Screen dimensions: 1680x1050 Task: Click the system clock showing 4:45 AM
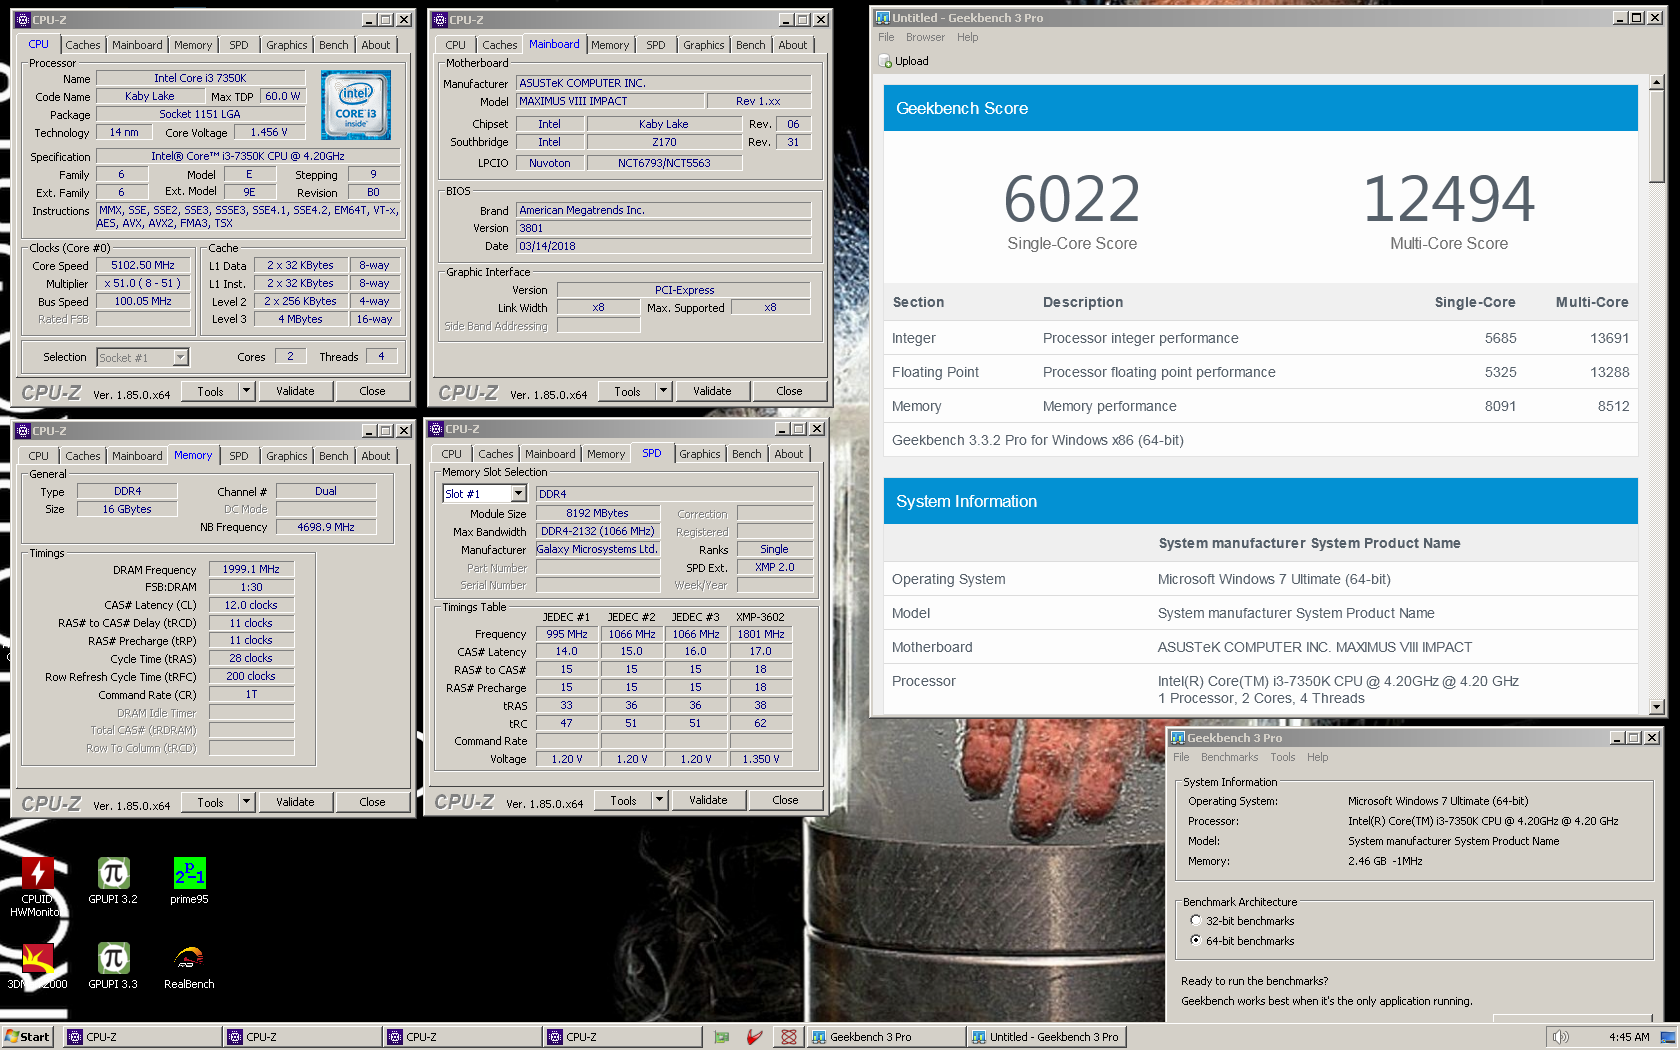(x=1629, y=1037)
